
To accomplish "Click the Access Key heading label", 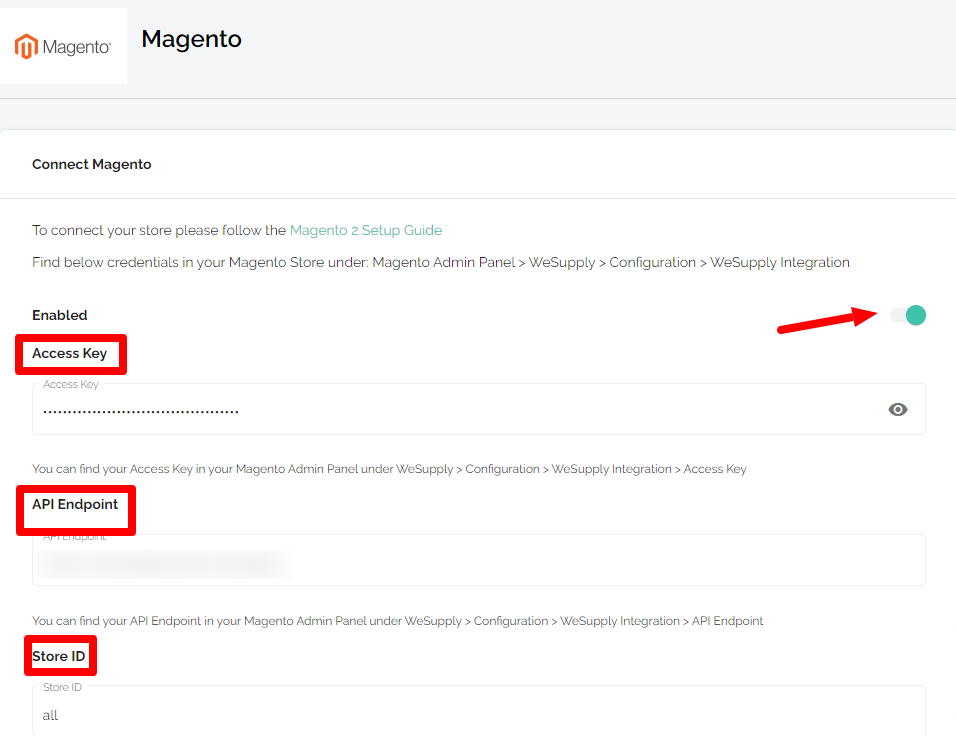I will 70,354.
